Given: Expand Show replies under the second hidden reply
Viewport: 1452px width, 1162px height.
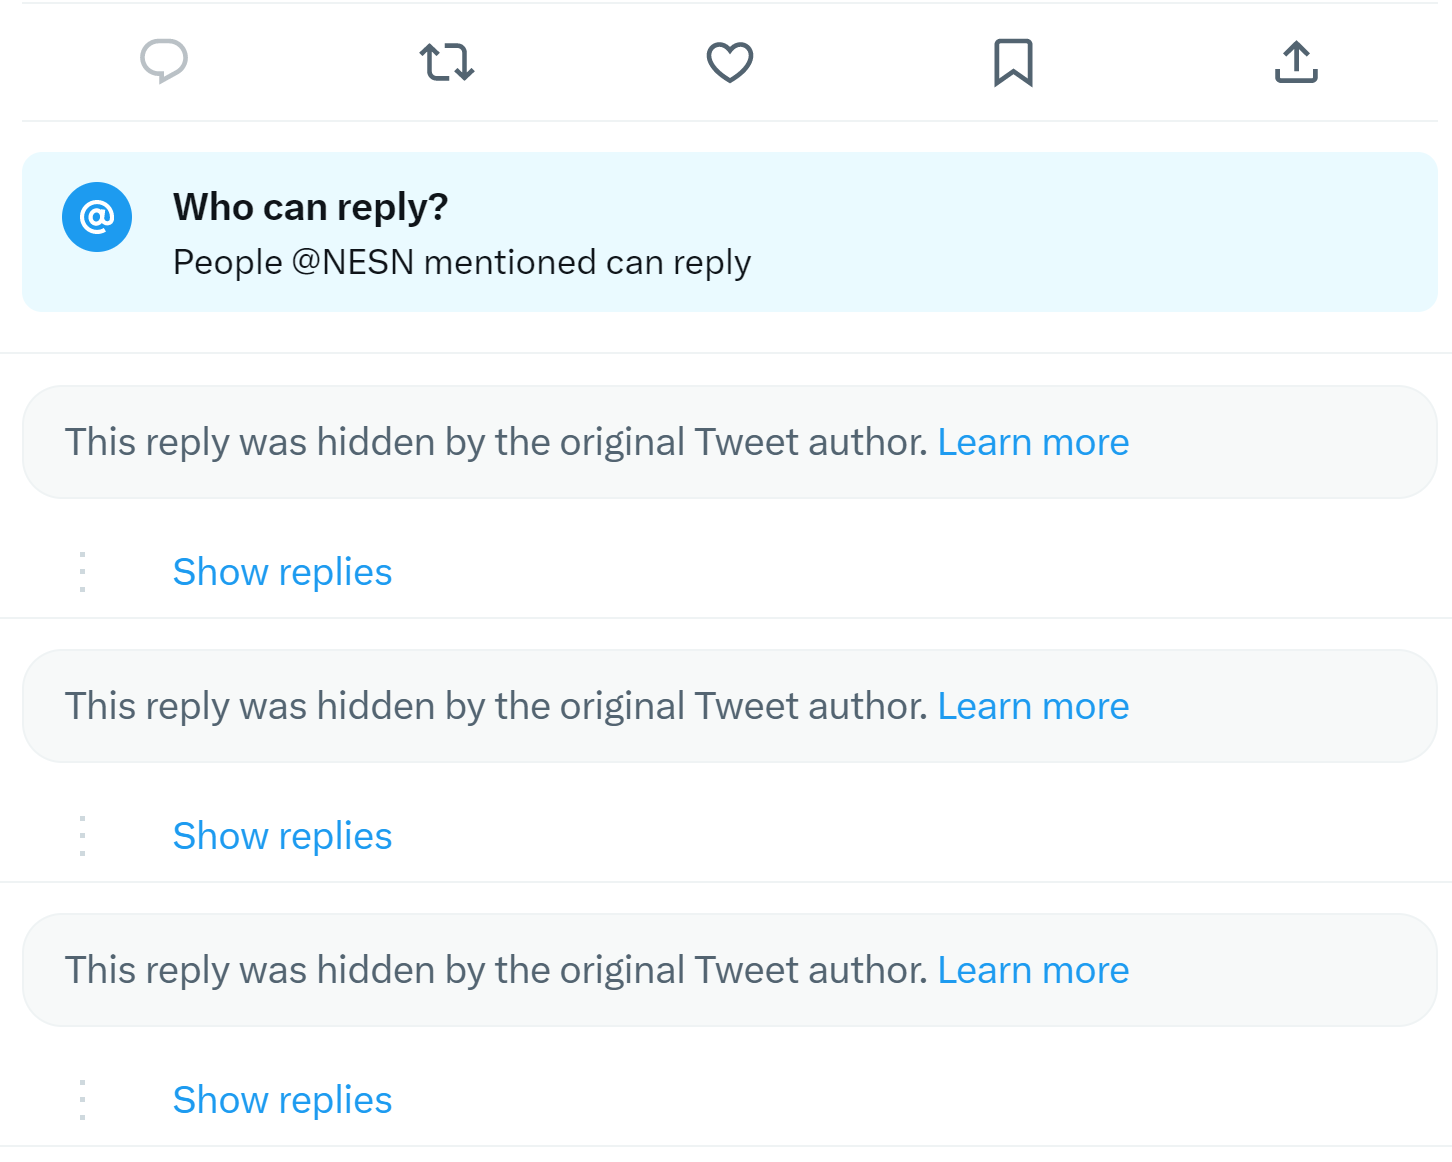Looking at the screenshot, I should pyautogui.click(x=283, y=836).
